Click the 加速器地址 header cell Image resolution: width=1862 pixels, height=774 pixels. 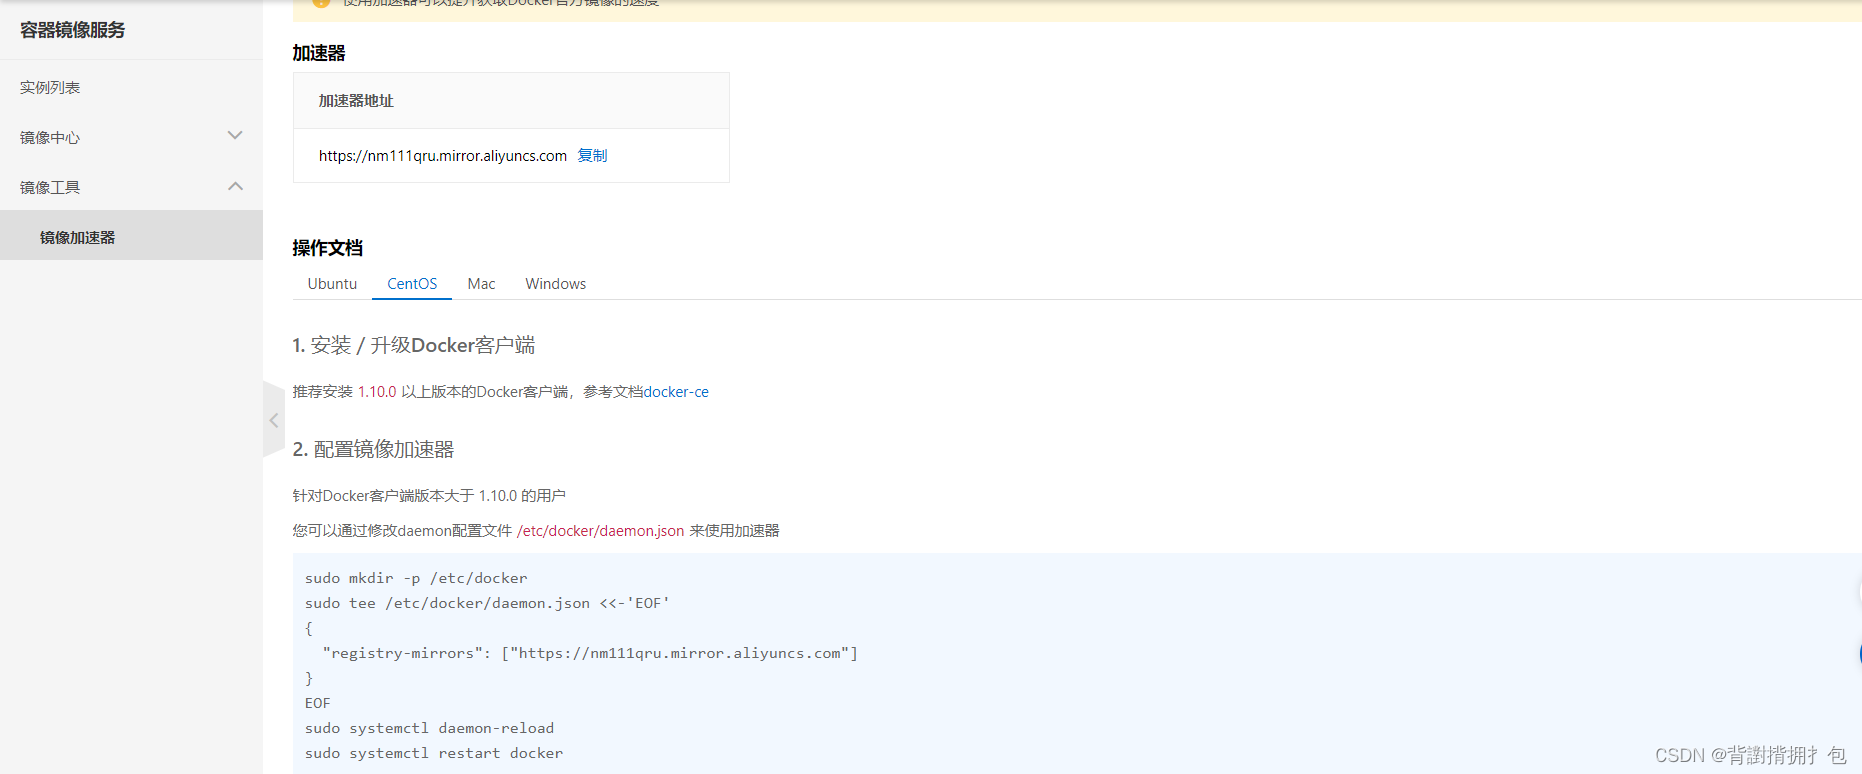pos(511,101)
